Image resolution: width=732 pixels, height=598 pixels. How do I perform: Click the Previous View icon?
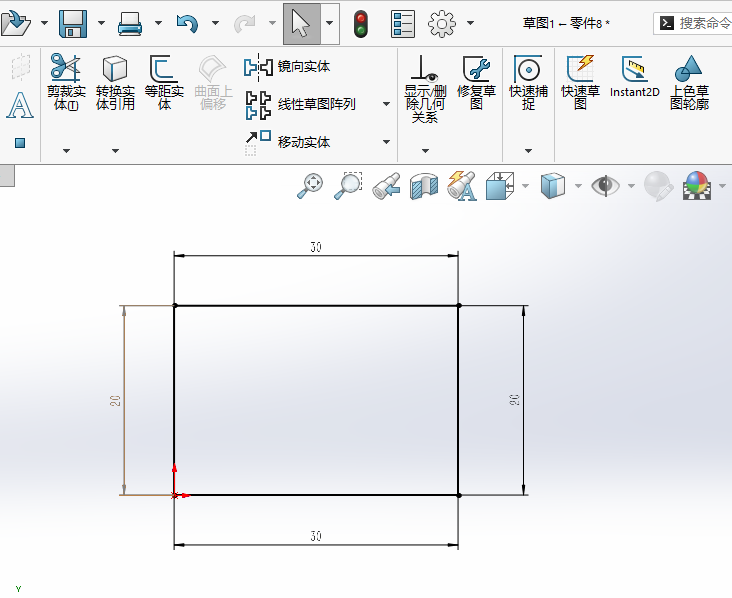pyautogui.click(x=386, y=186)
